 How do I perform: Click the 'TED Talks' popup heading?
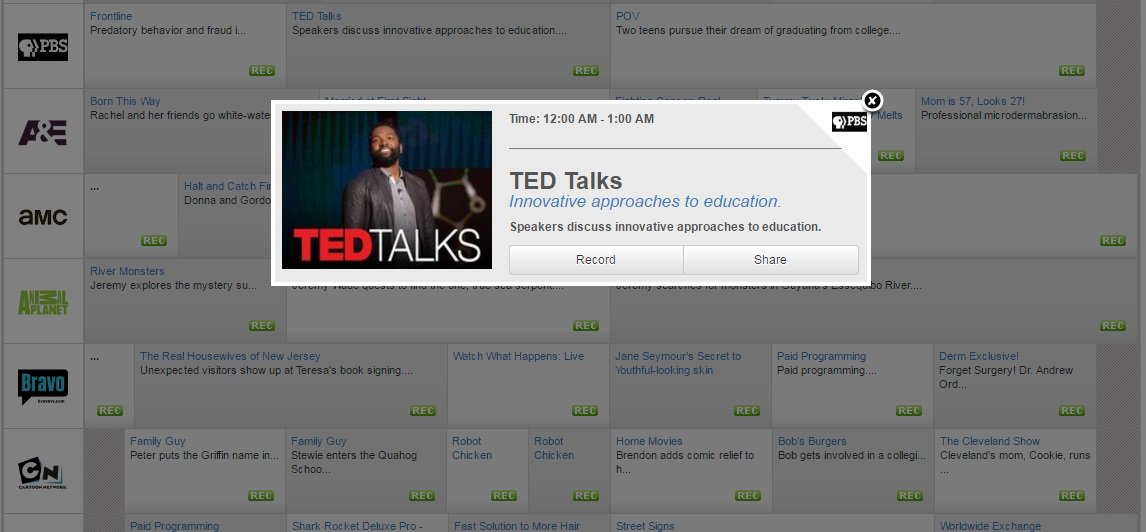click(x=566, y=180)
